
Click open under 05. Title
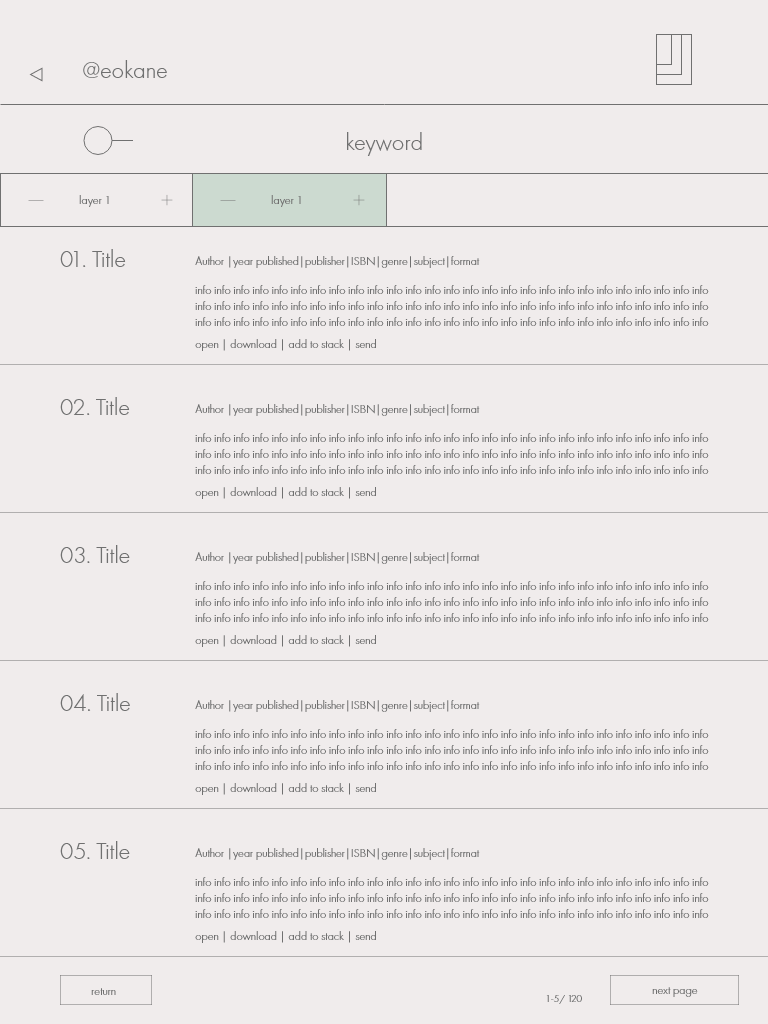pos(207,936)
